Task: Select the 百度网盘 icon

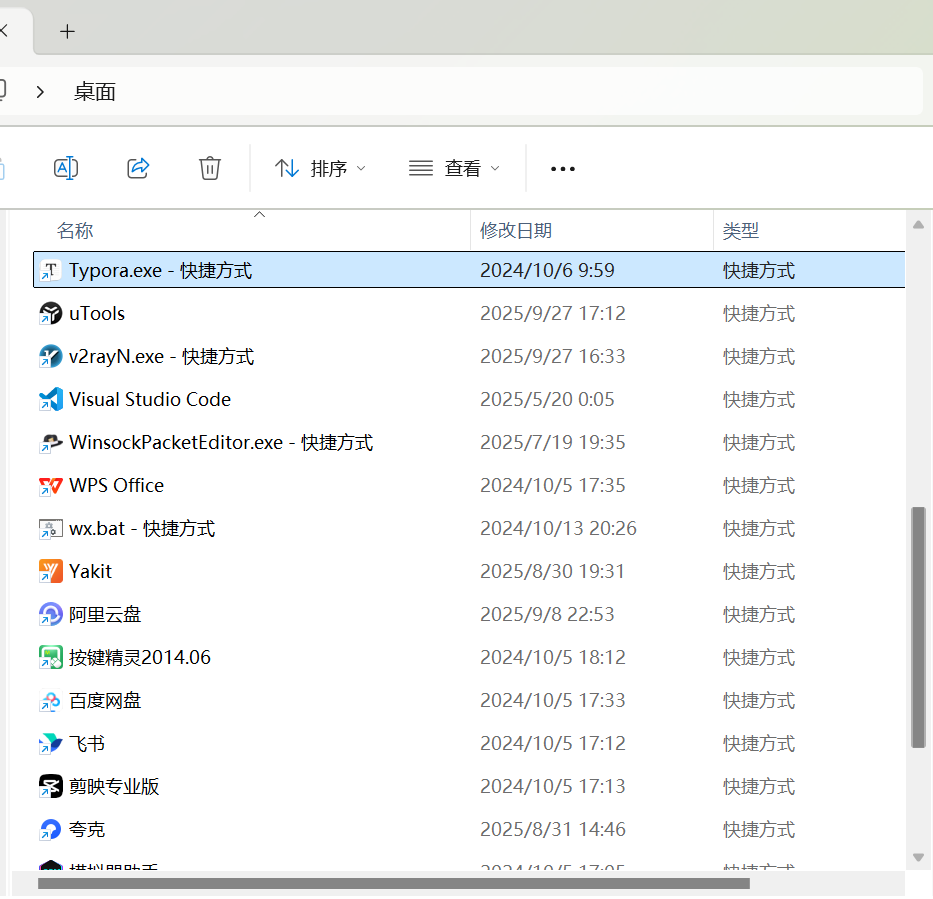Action: (x=51, y=700)
